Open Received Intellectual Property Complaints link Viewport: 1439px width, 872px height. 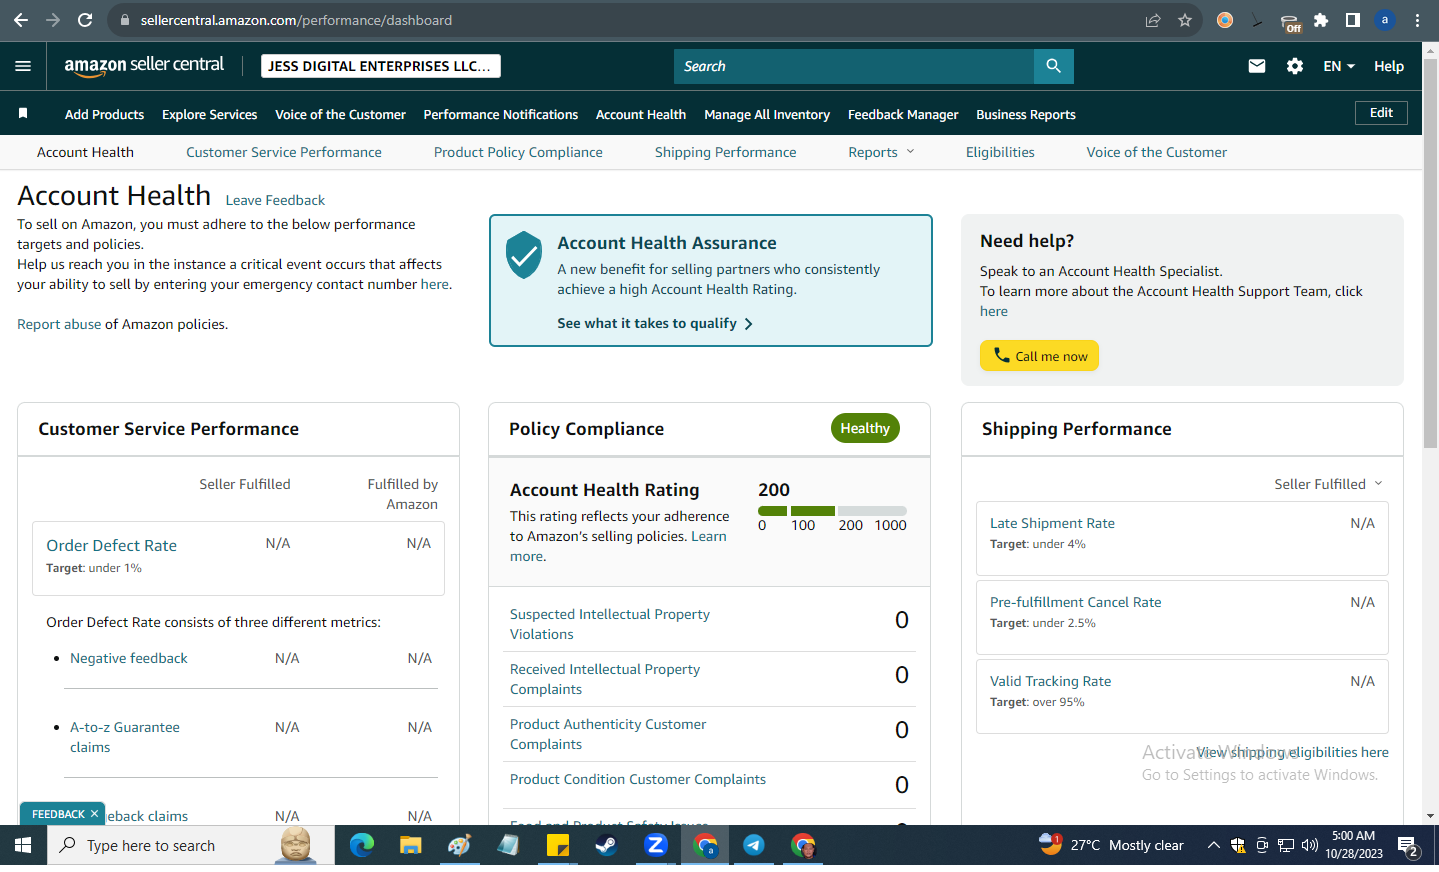(605, 679)
